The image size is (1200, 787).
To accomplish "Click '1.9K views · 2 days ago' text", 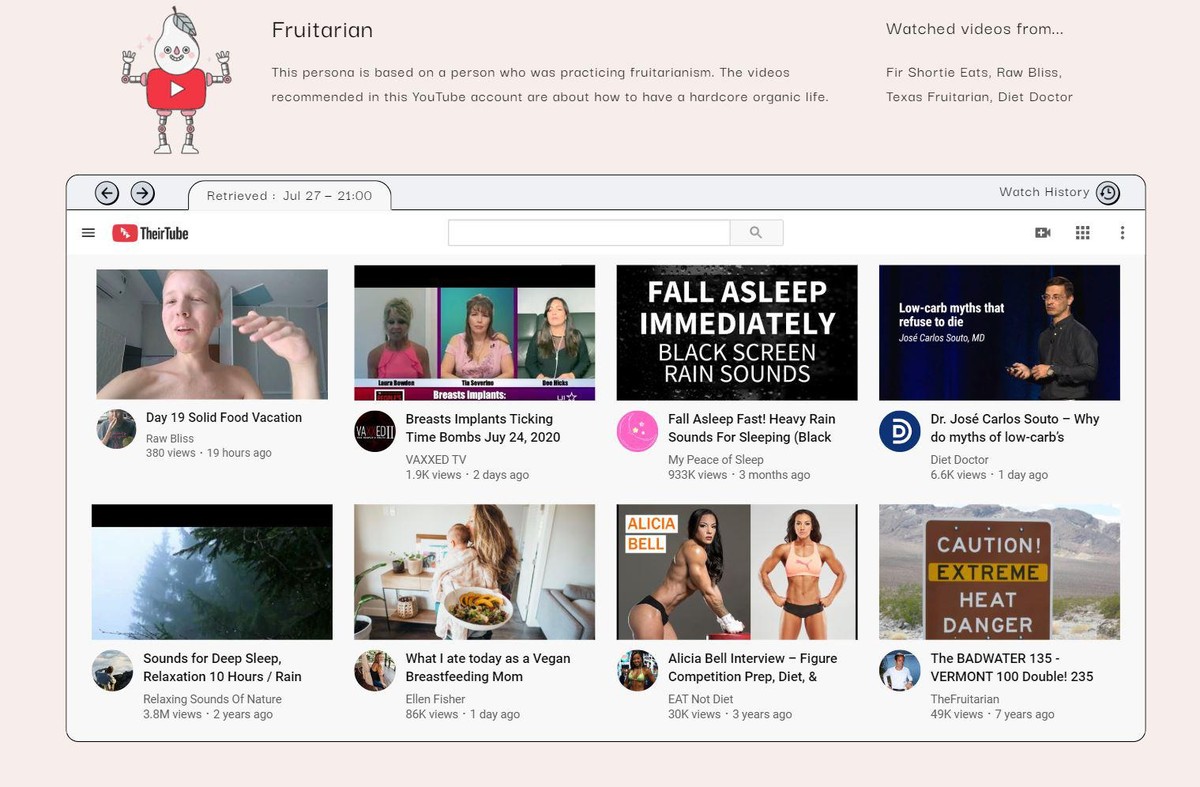I will point(467,475).
